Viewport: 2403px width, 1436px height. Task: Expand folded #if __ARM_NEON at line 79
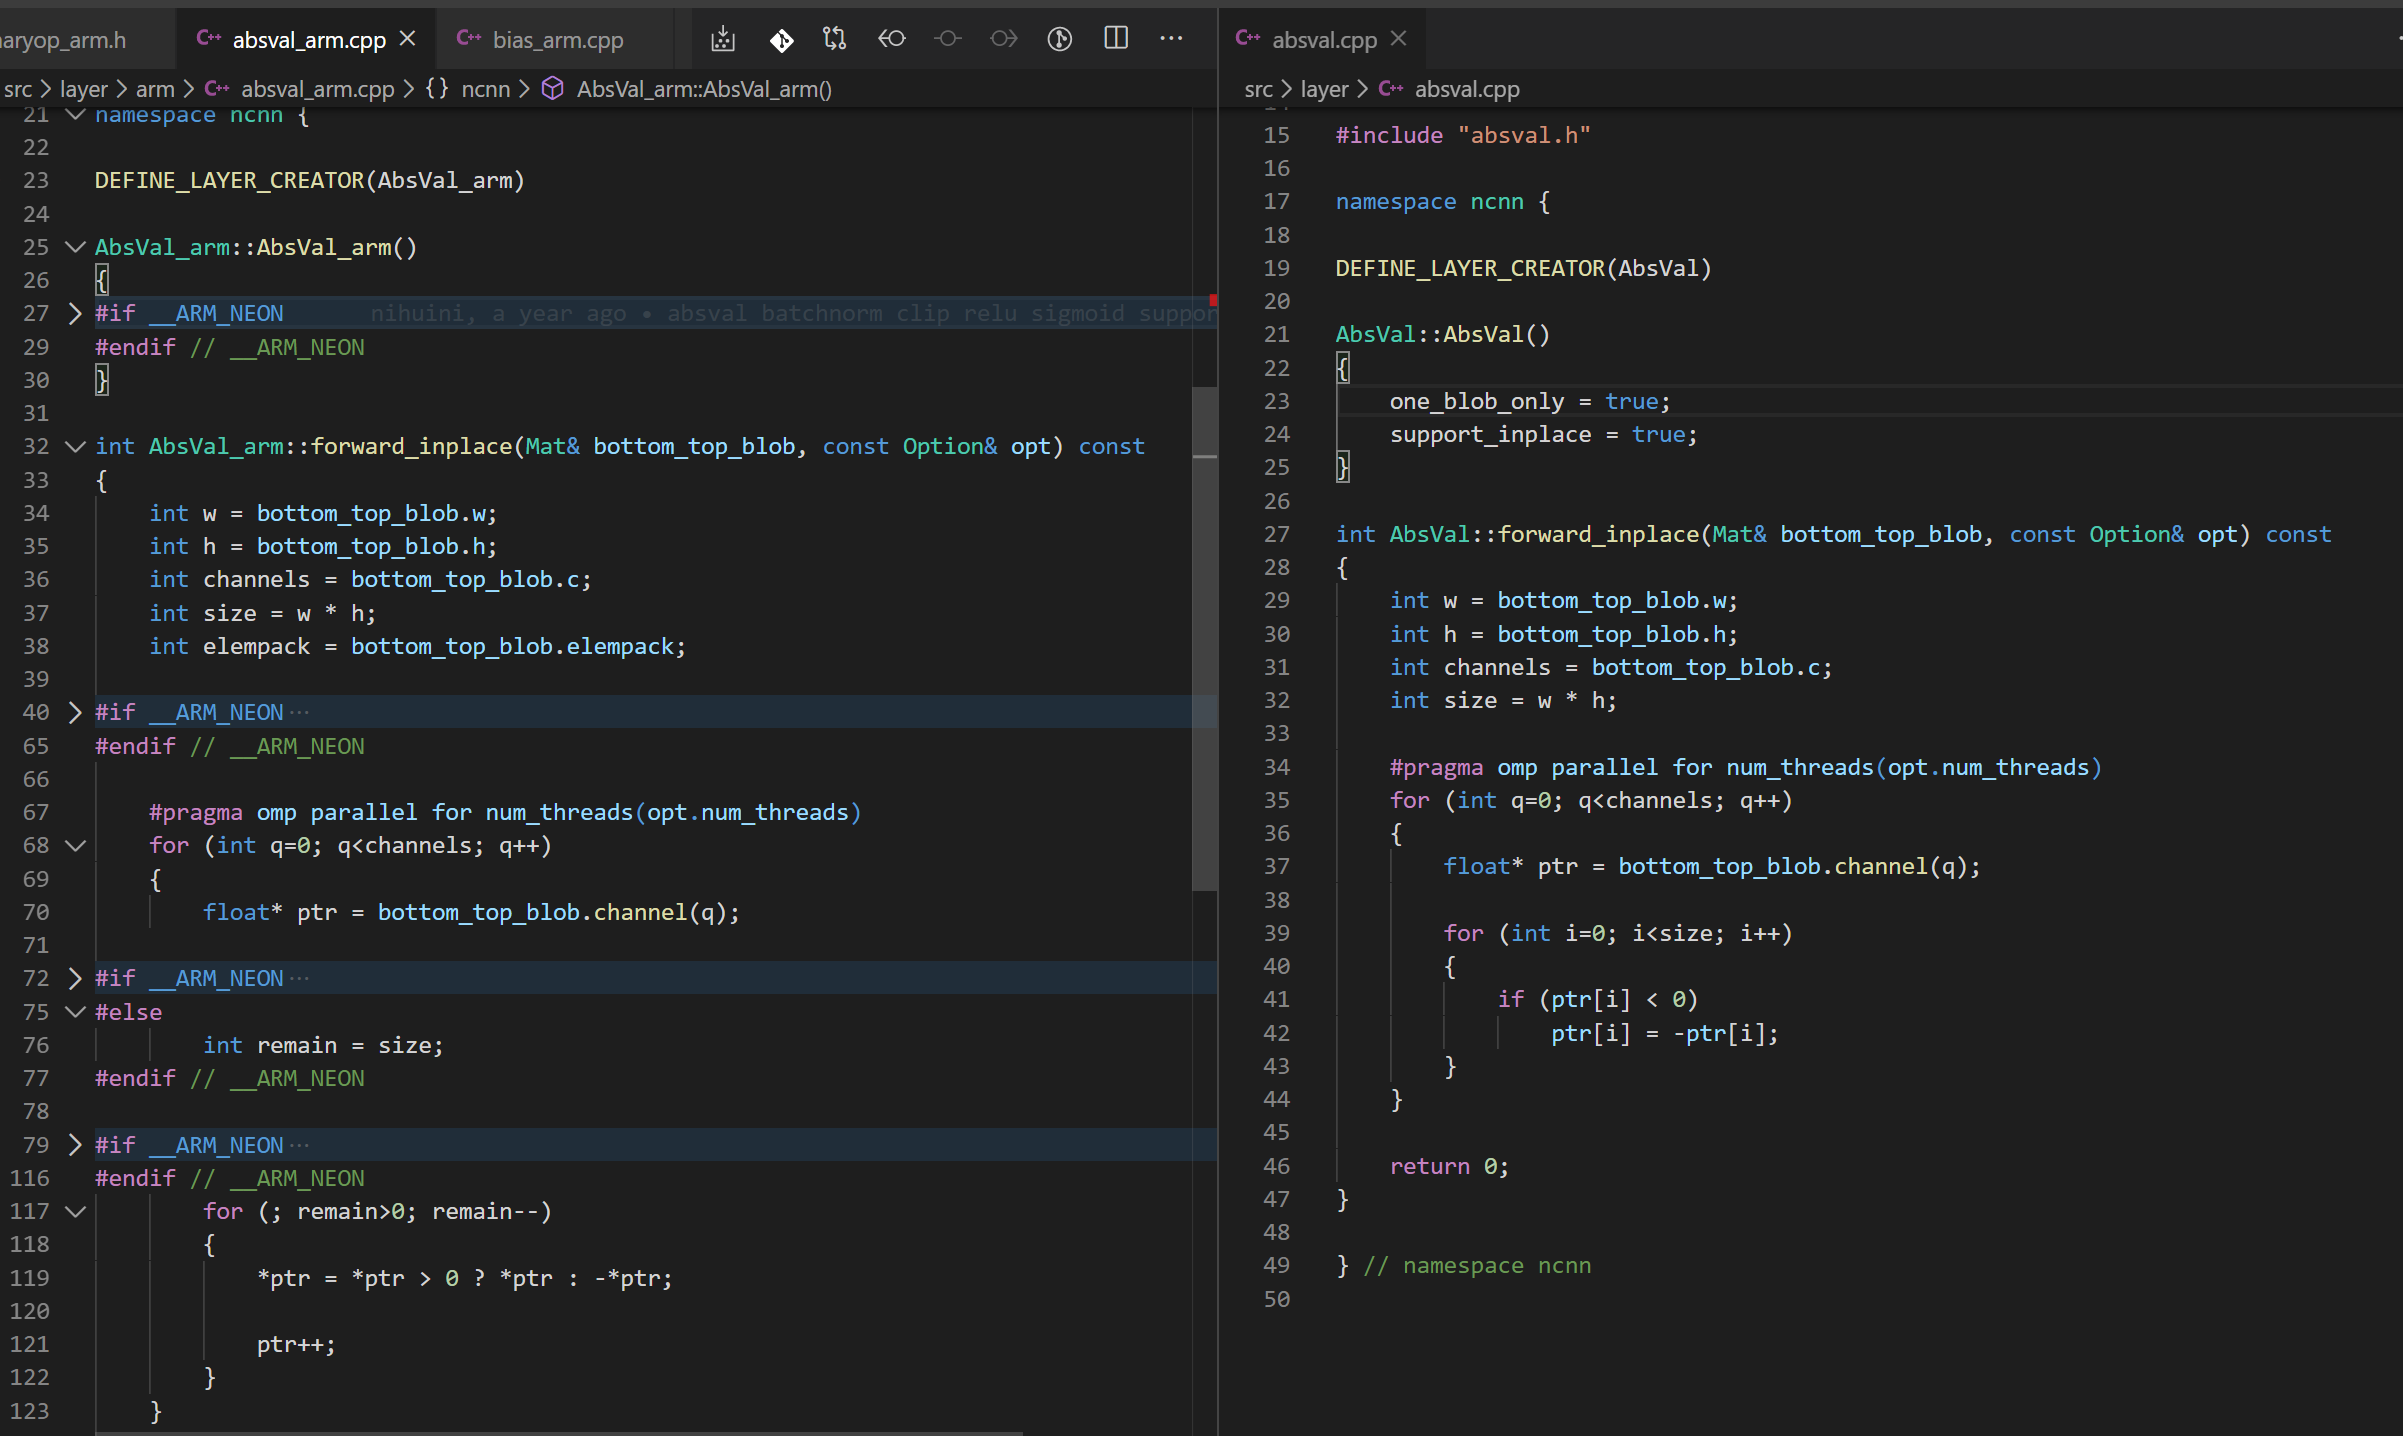tap(75, 1144)
